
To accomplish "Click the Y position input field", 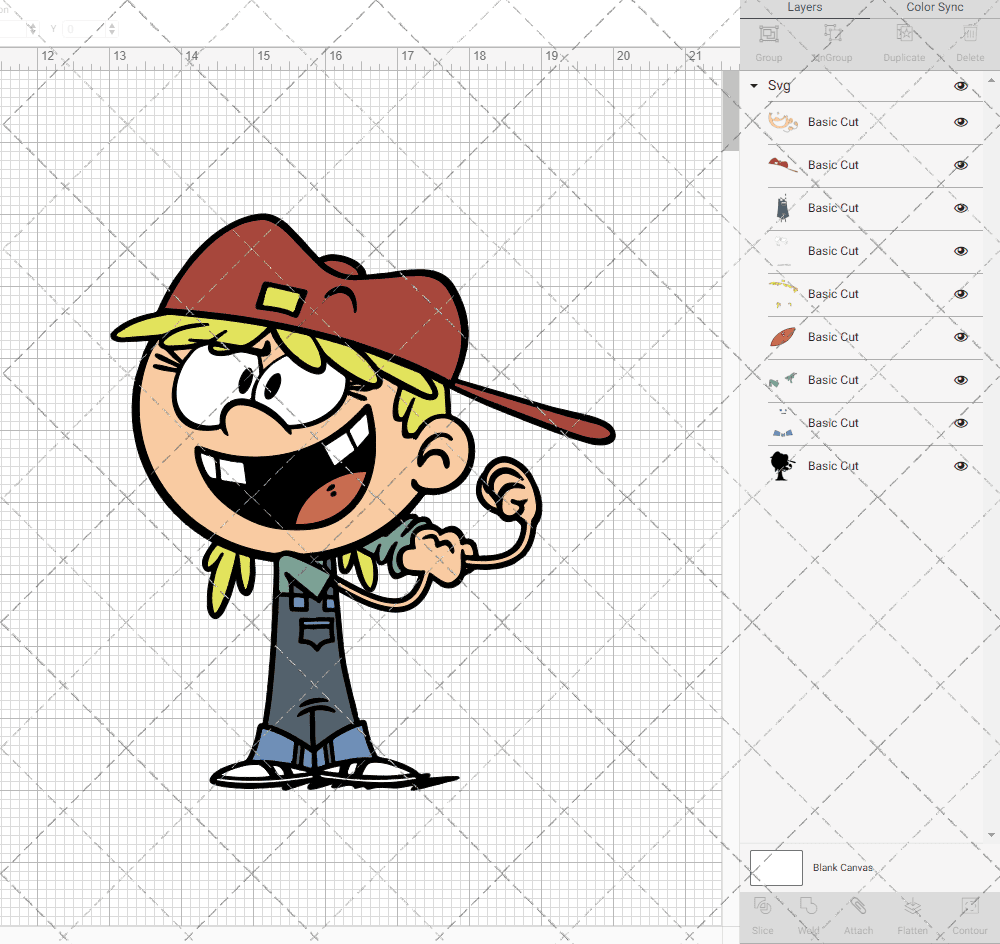I will [83, 29].
